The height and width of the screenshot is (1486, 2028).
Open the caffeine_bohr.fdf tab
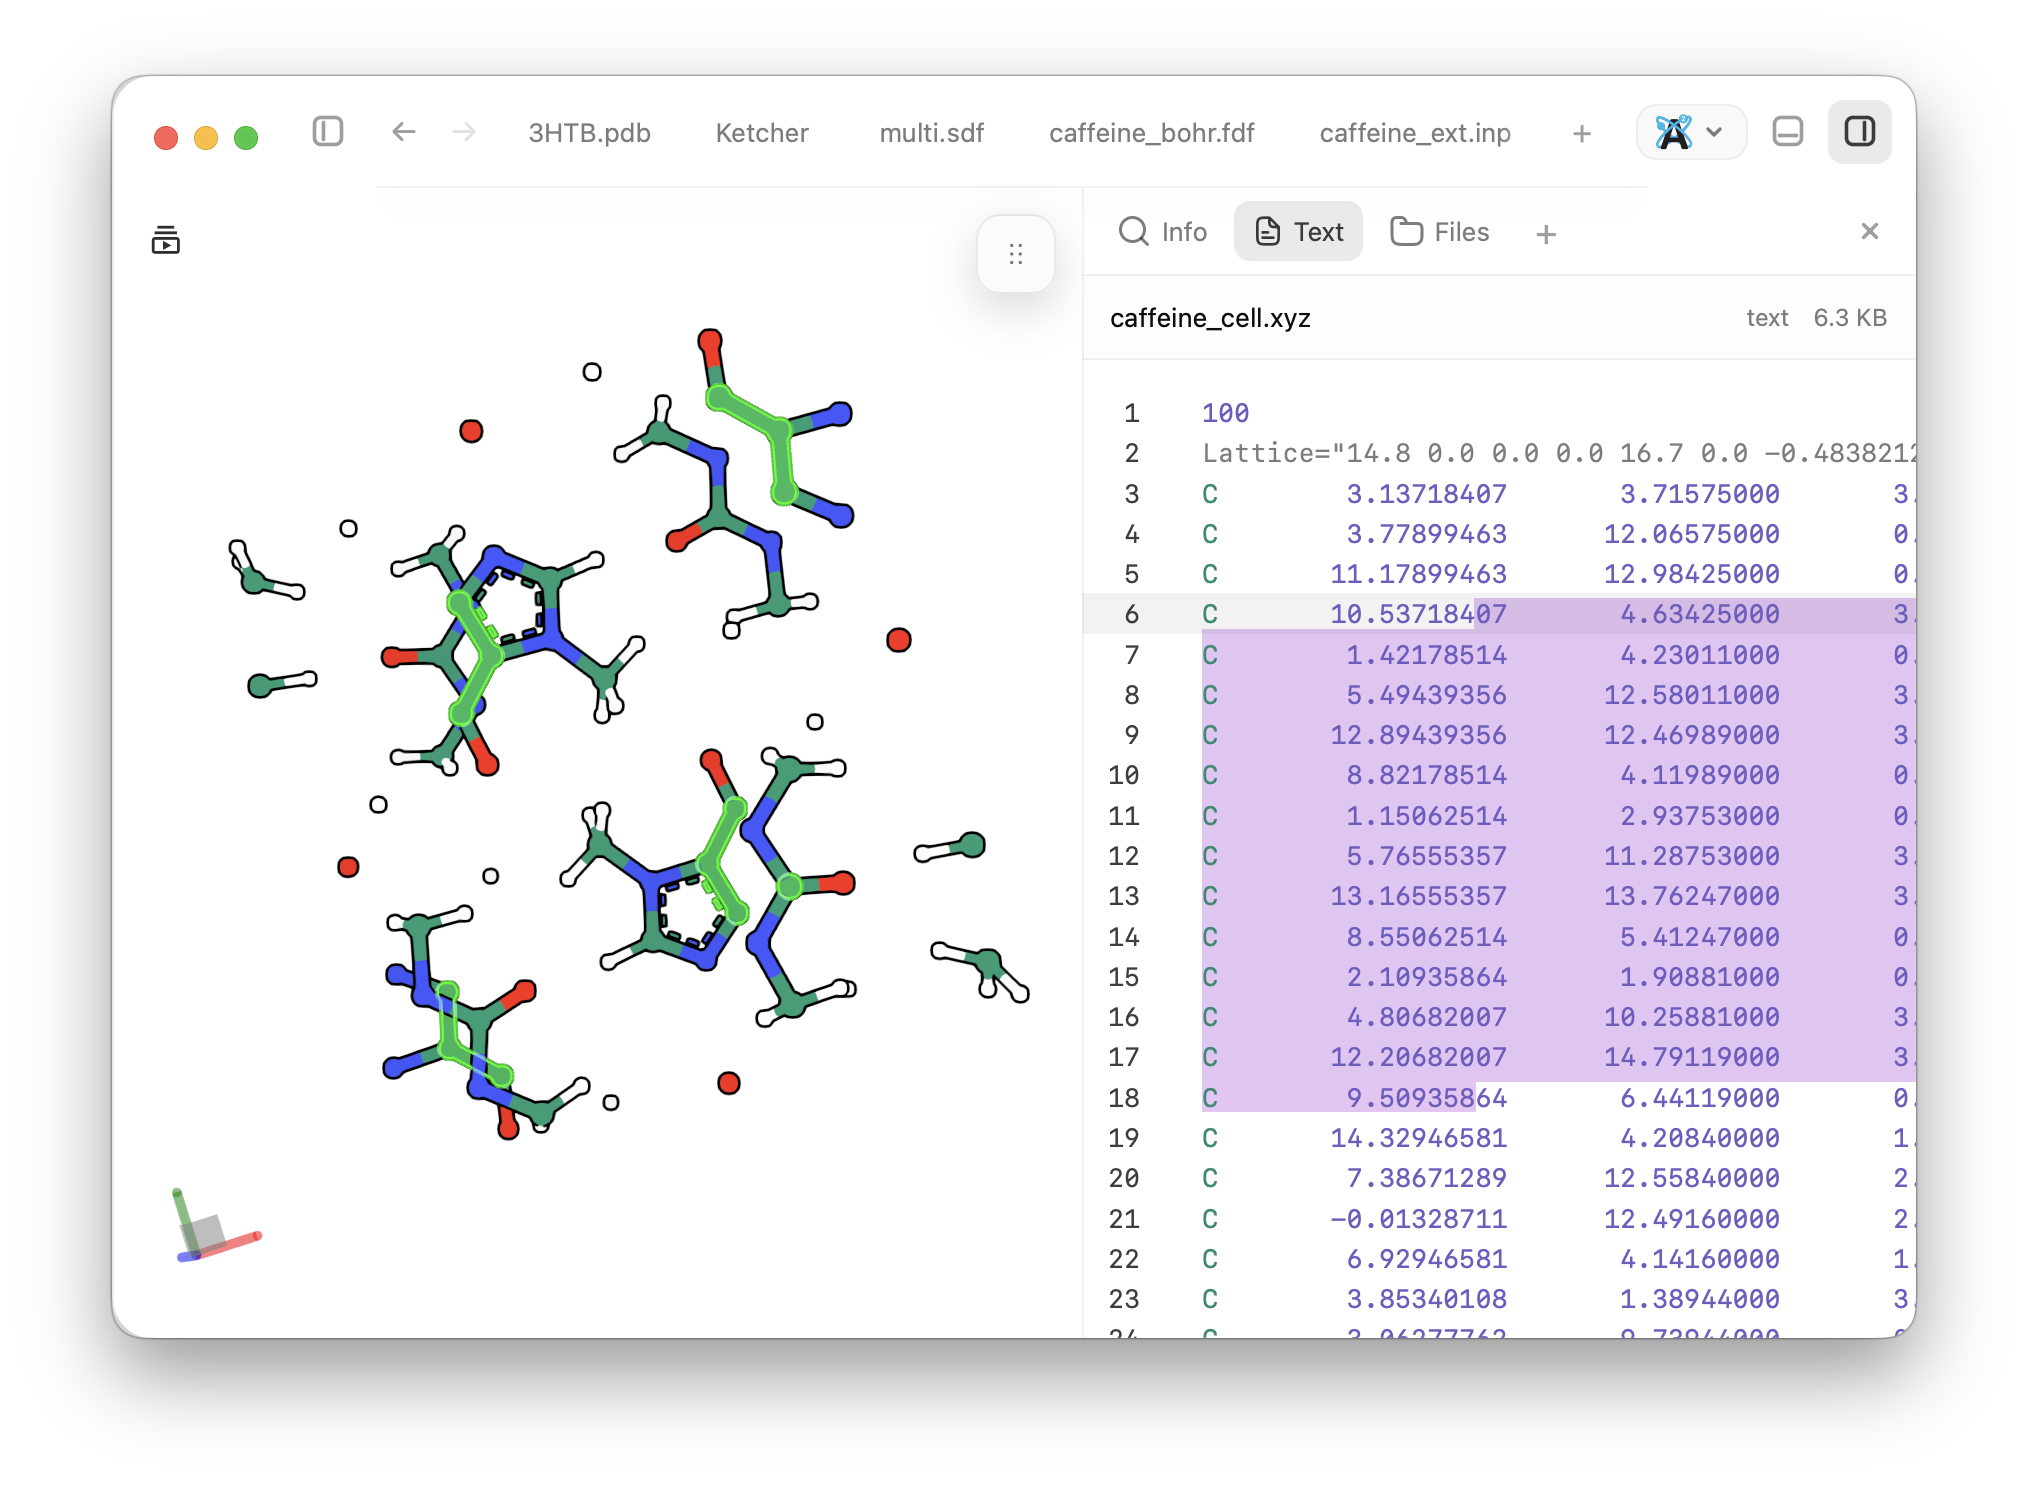pyautogui.click(x=1151, y=133)
